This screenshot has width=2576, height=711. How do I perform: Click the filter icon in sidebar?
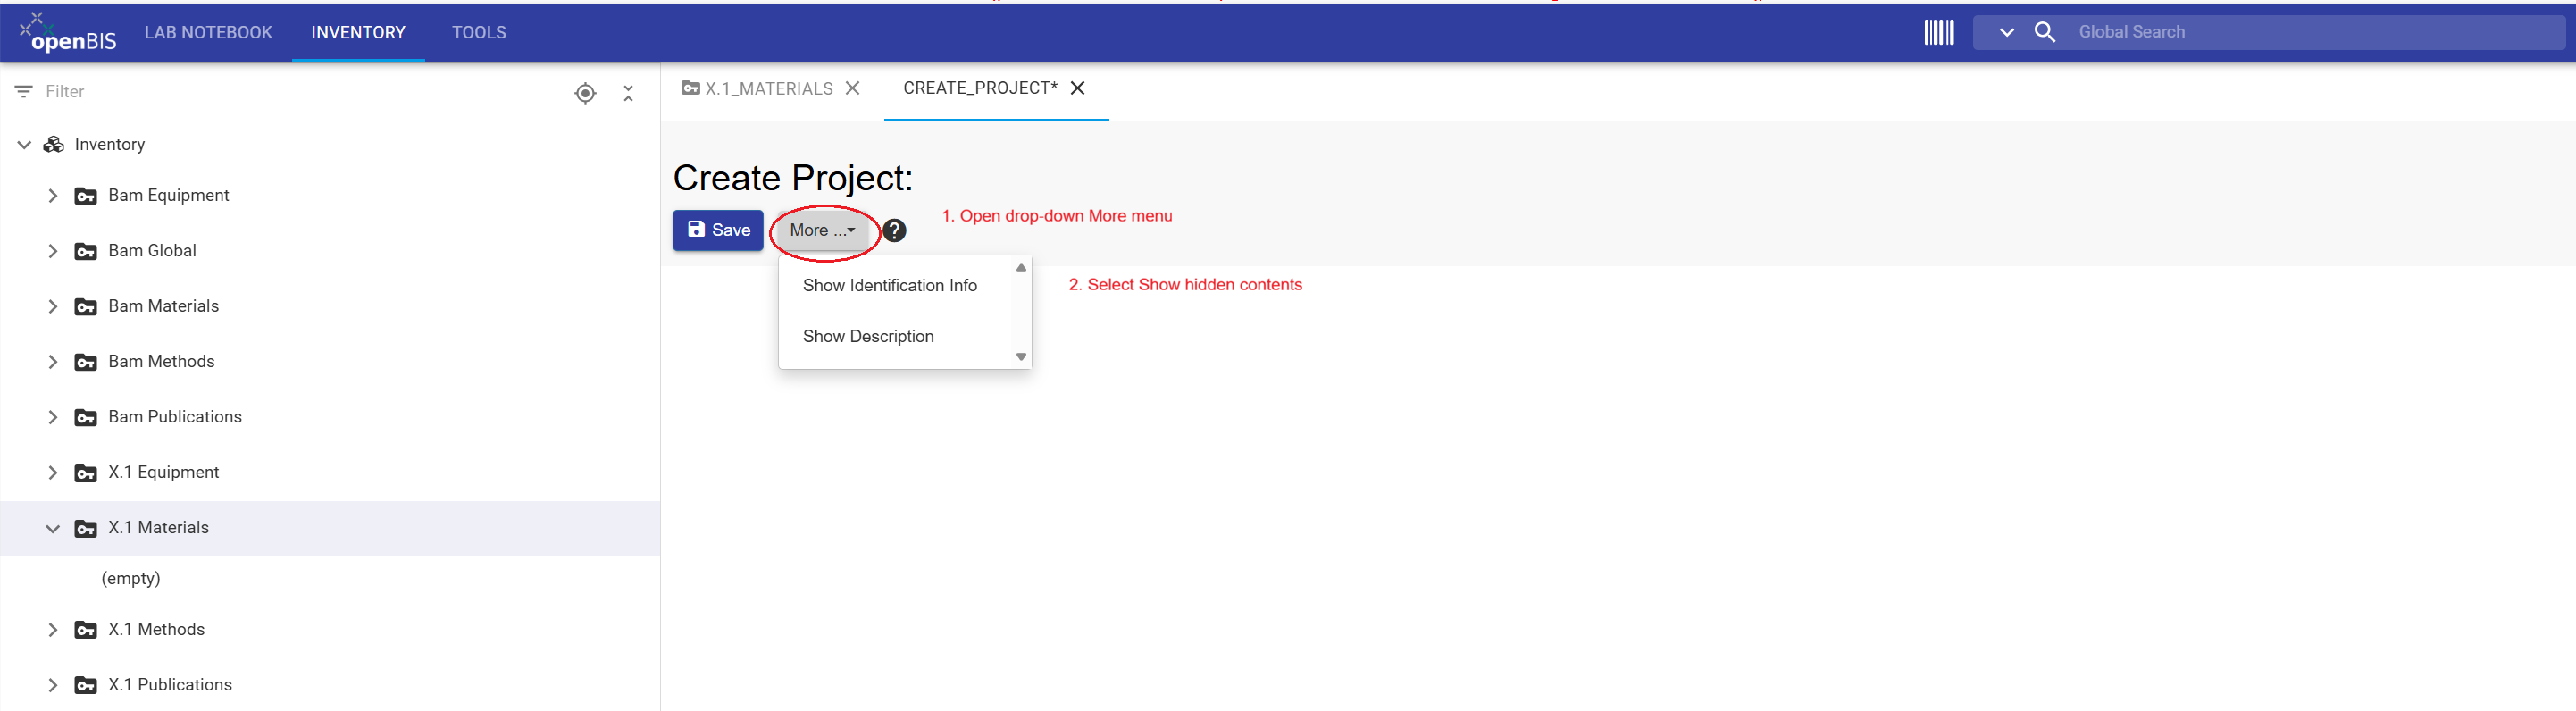point(24,91)
